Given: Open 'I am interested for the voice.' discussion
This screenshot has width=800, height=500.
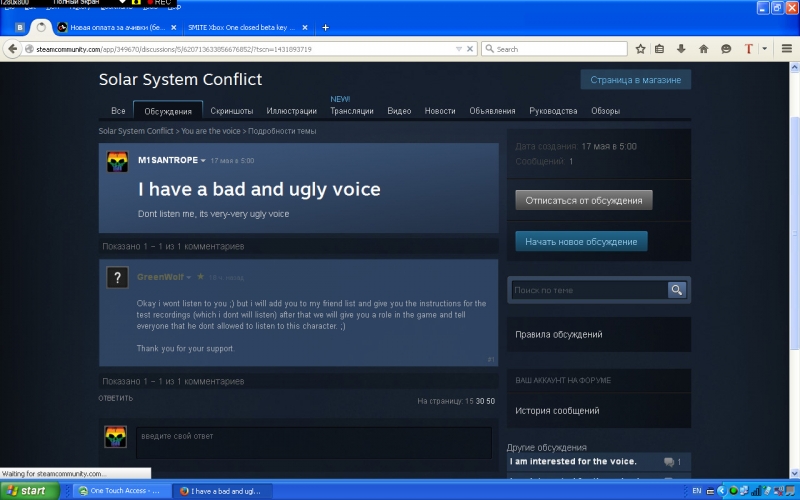Looking at the screenshot, I should (x=573, y=462).
